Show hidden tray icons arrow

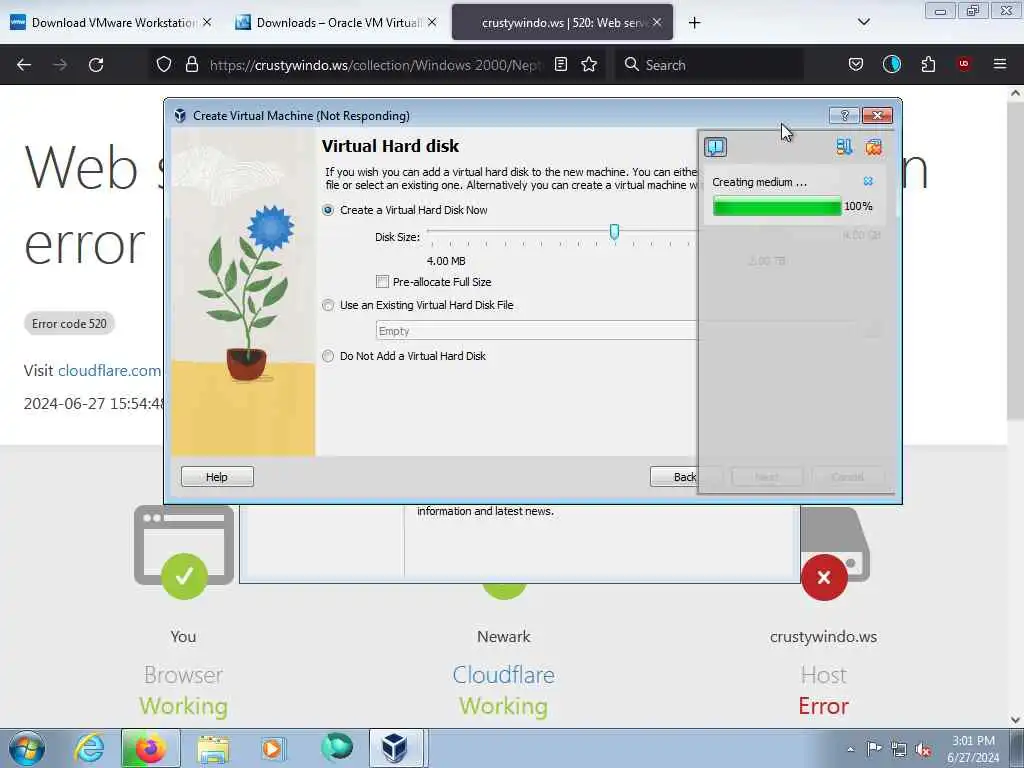(850, 749)
